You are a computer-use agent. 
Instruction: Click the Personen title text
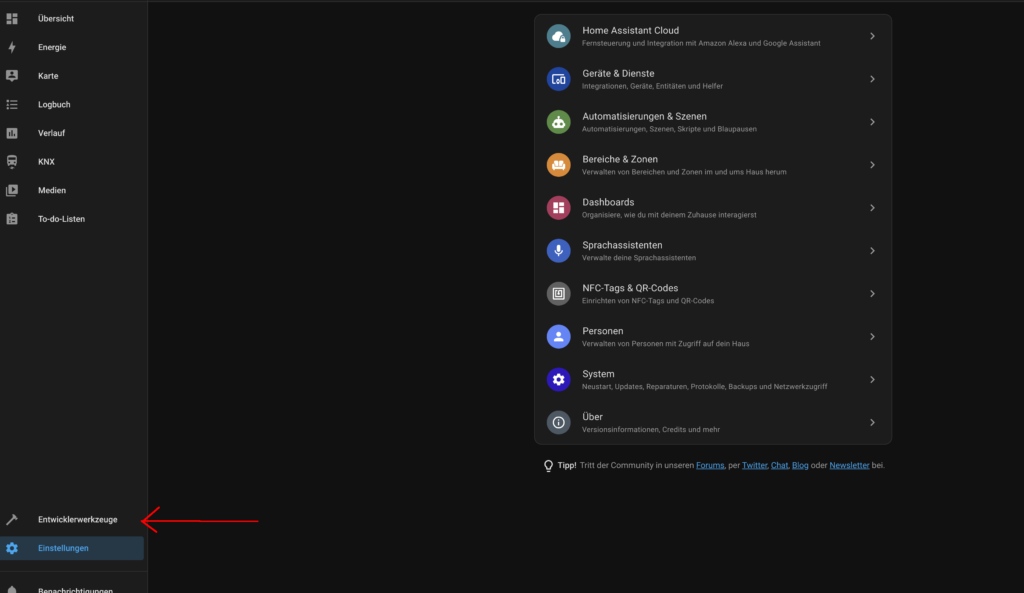[602, 331]
